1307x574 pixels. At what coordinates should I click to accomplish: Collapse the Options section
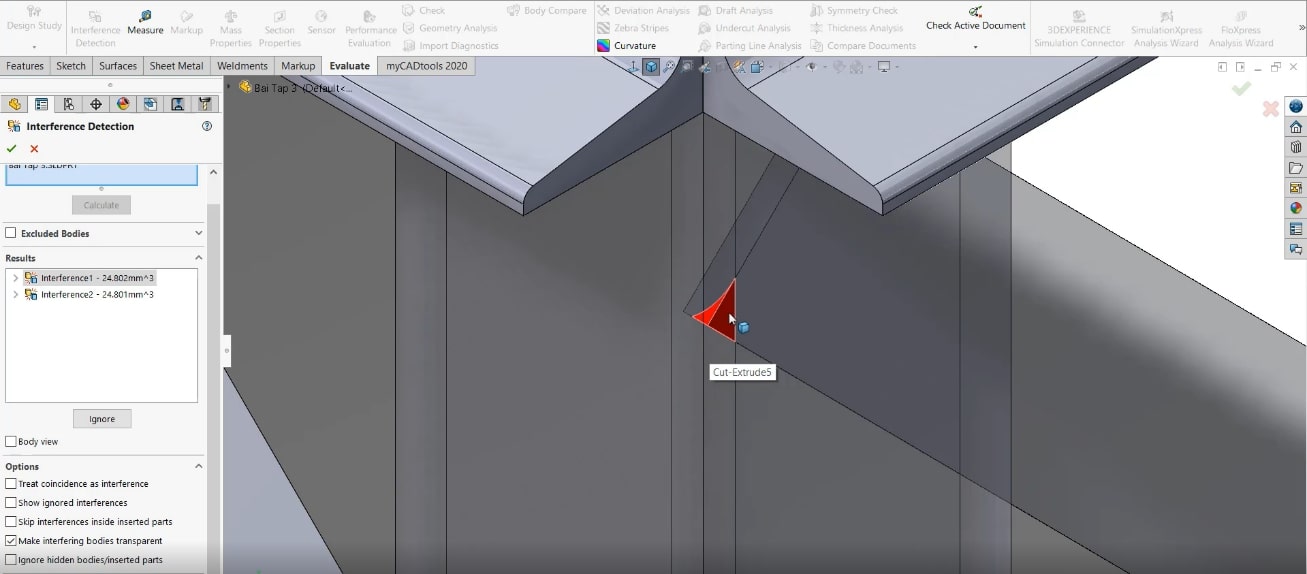click(x=198, y=466)
